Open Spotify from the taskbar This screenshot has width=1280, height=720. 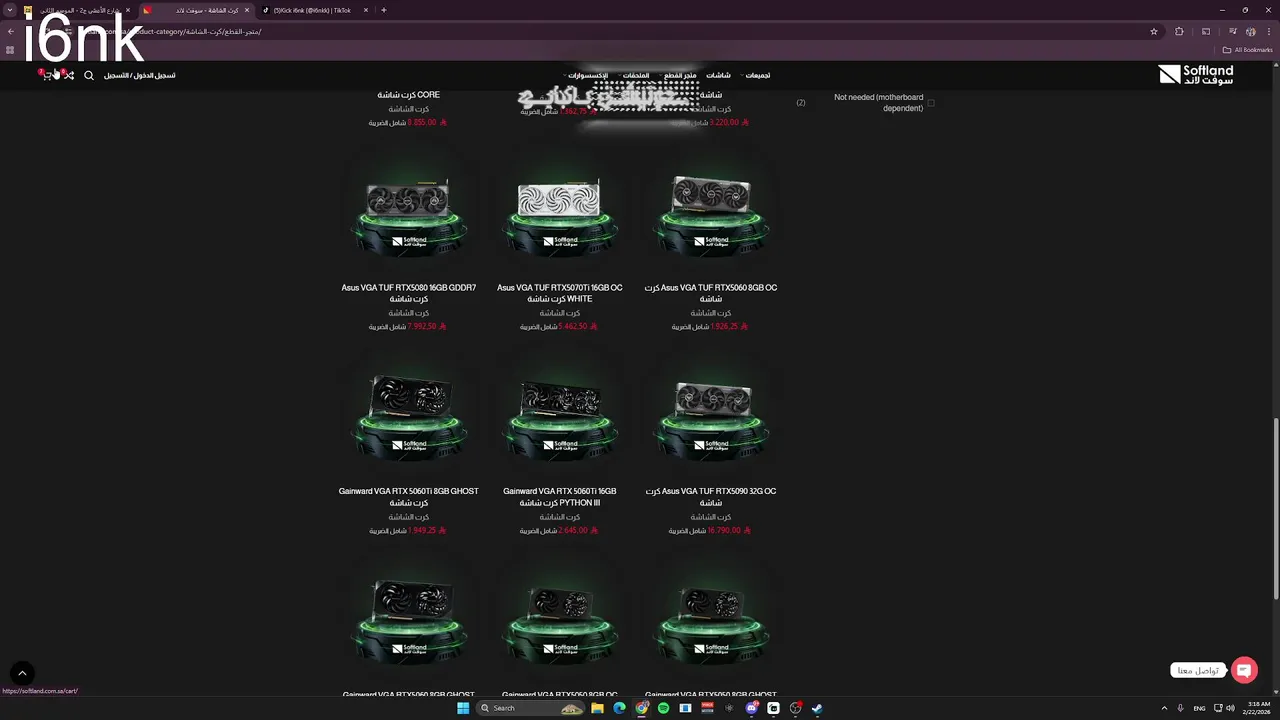[663, 708]
